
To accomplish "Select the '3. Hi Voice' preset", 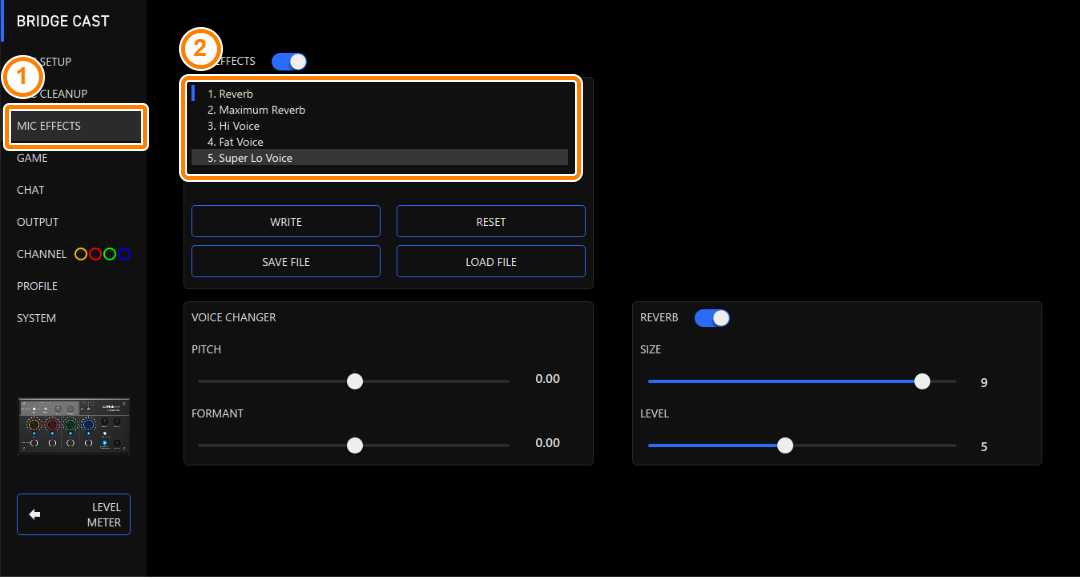I will pos(380,126).
